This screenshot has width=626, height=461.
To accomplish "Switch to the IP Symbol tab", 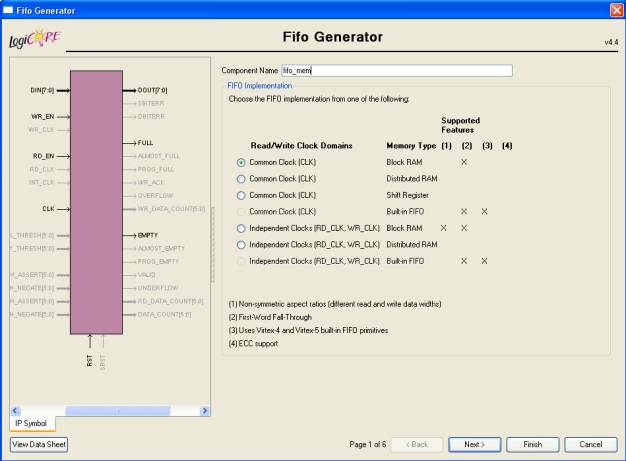I will [31, 424].
